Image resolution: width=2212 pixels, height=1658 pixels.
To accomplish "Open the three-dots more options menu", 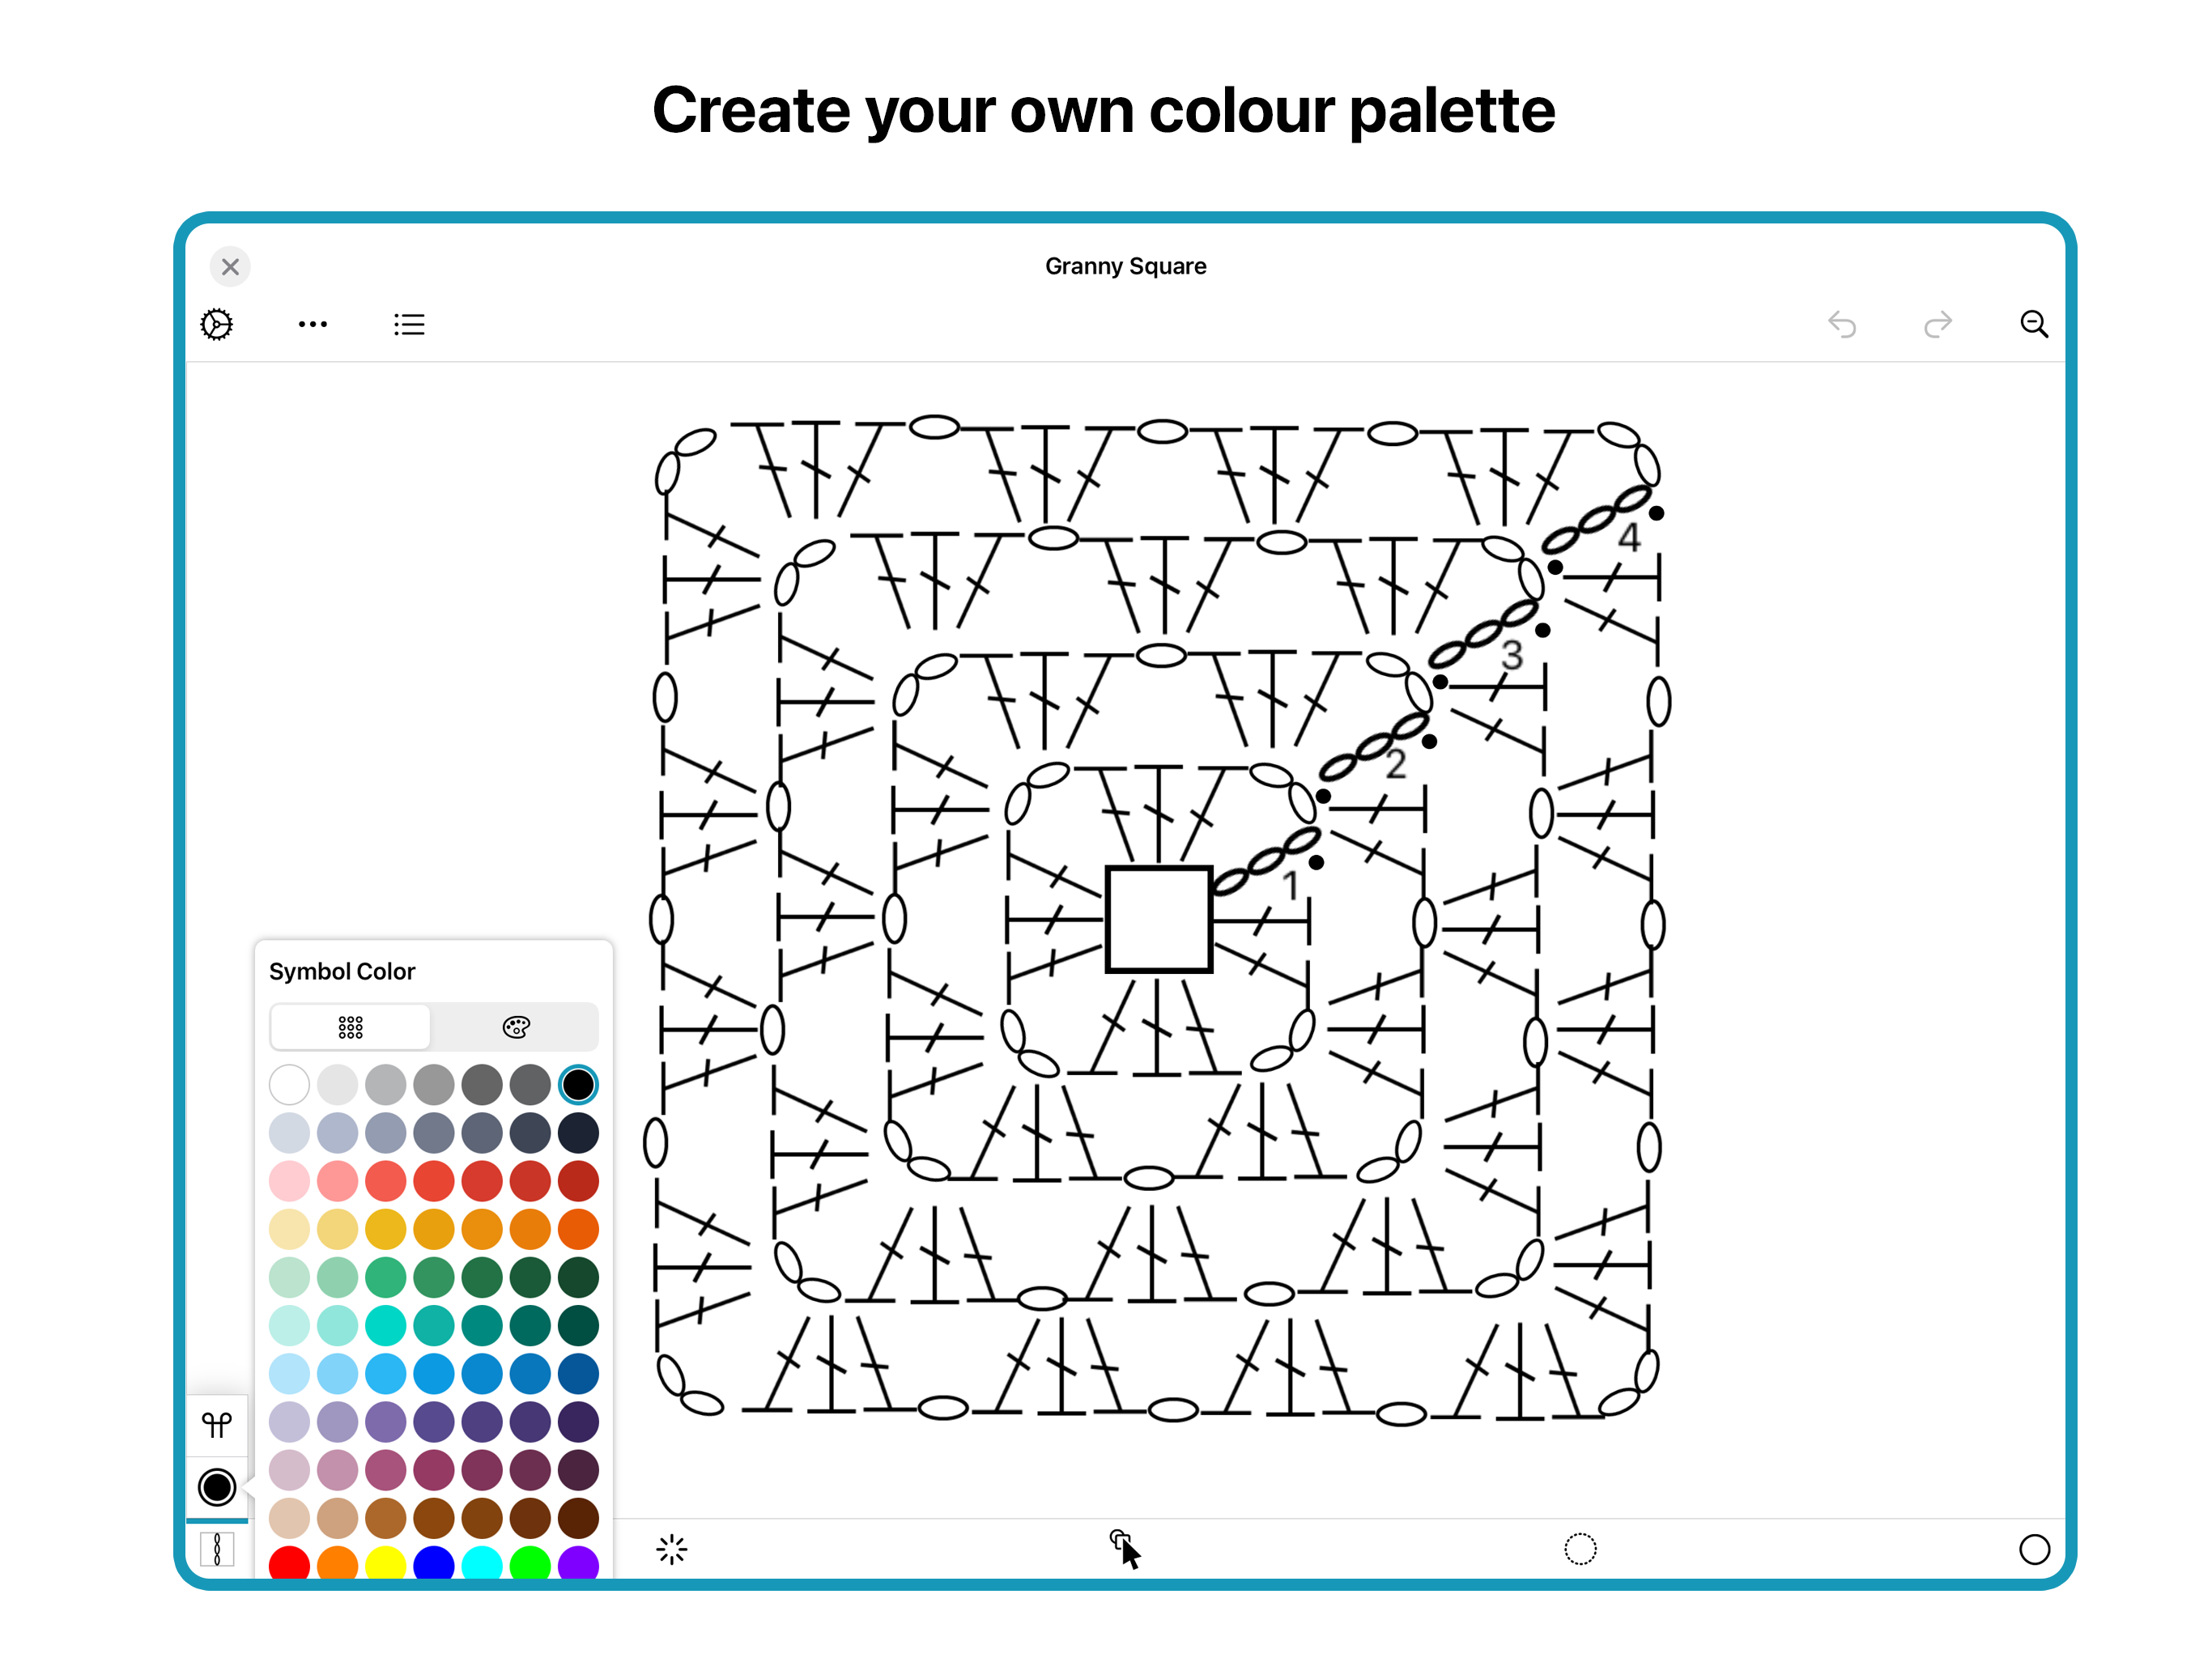I will click(x=313, y=324).
